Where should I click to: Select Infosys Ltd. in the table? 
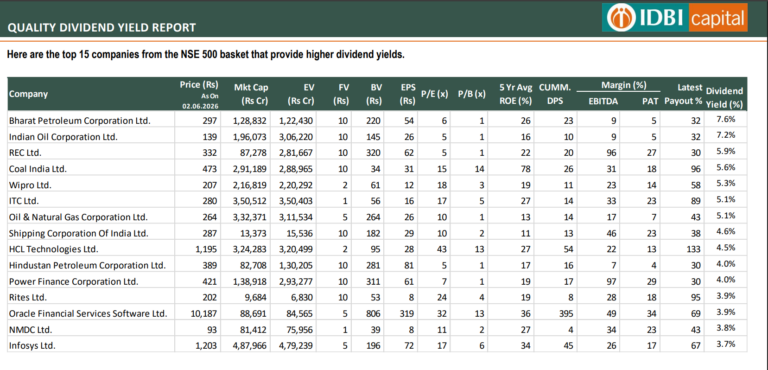click(x=32, y=345)
